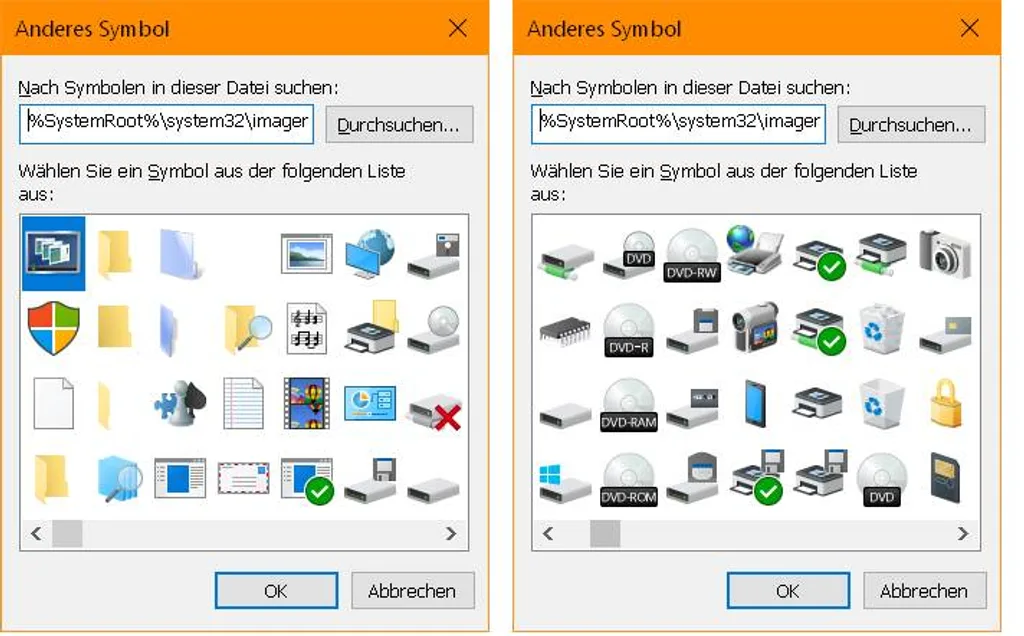Close the left Anderes Symbol dialog

[x=458, y=28]
